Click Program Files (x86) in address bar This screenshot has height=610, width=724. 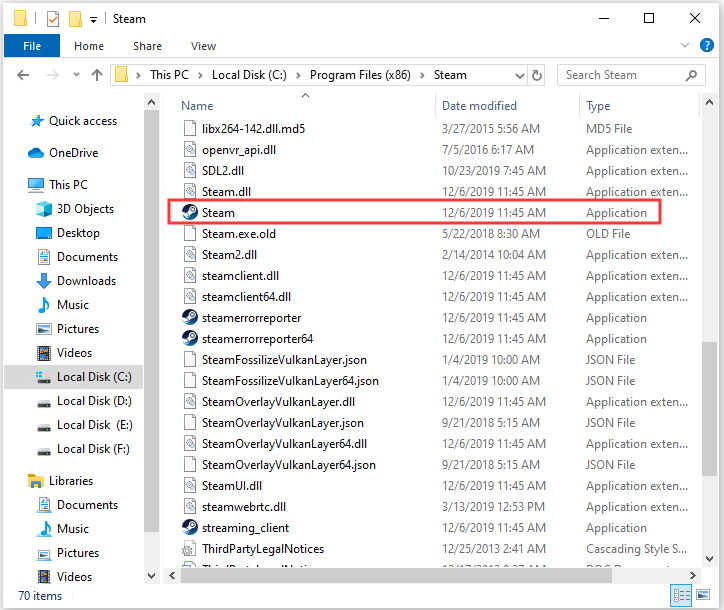360,75
